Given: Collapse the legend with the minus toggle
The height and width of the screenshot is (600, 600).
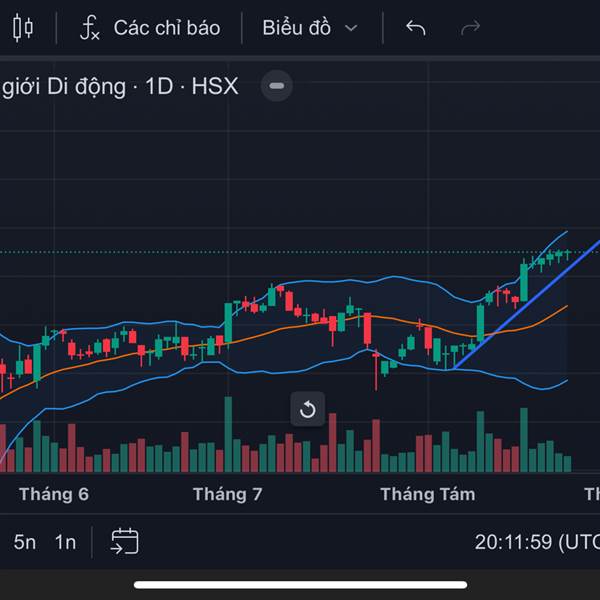Looking at the screenshot, I should pos(277,86).
